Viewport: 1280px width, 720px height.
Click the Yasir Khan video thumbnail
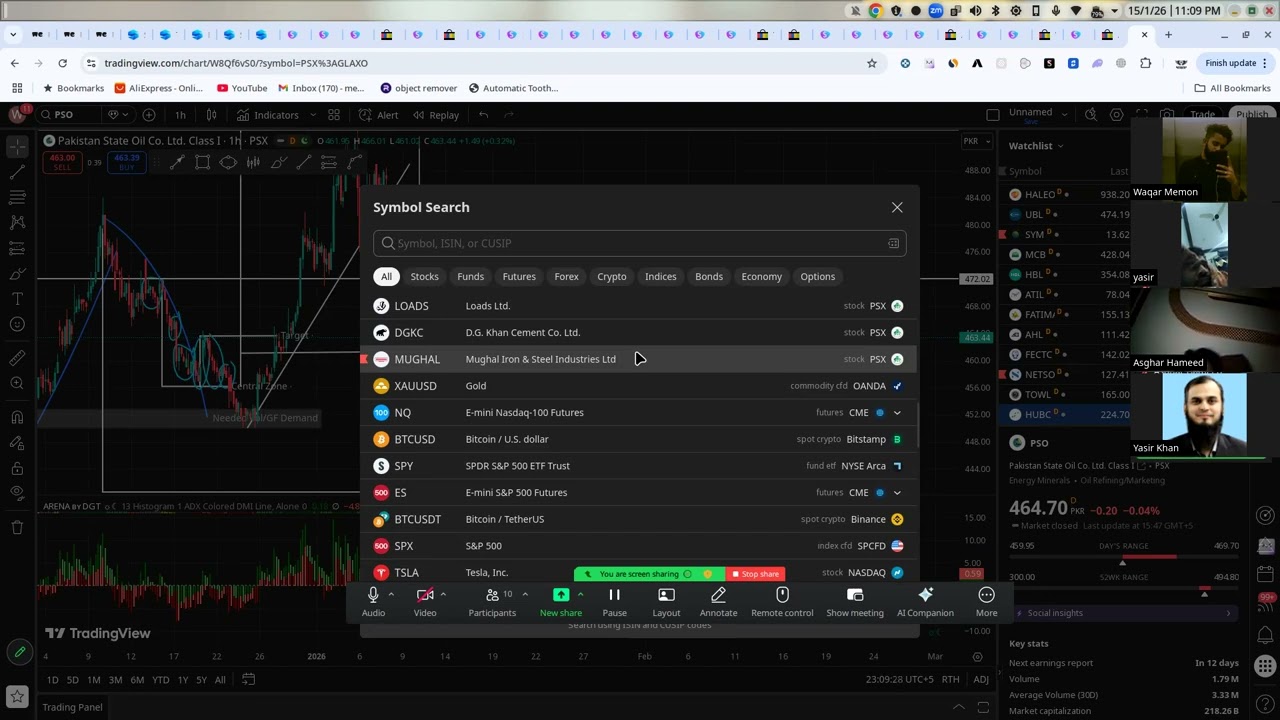1205,413
